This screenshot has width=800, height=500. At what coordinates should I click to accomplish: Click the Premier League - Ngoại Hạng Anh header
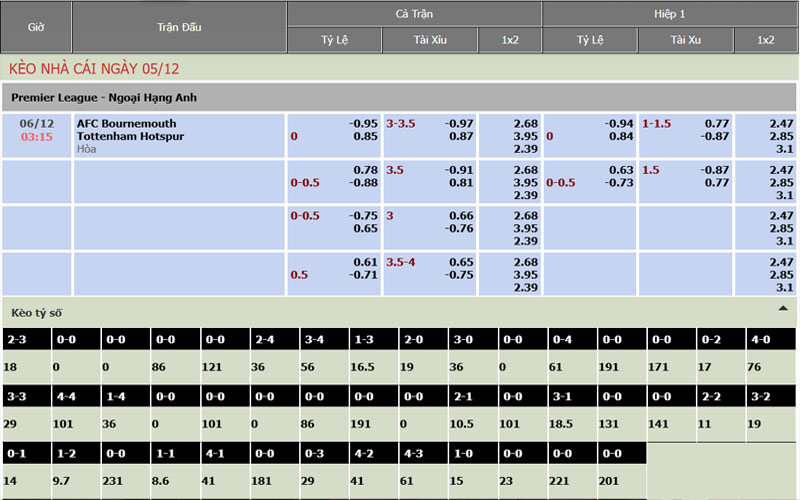click(105, 97)
